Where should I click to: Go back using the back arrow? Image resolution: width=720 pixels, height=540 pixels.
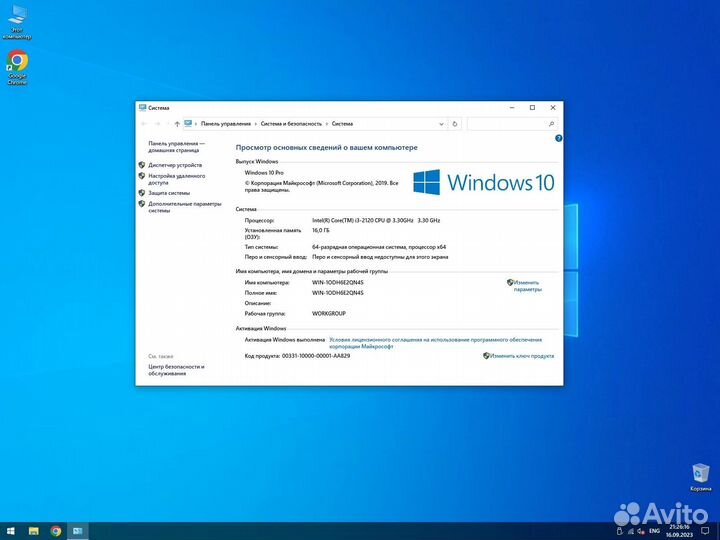coord(144,124)
